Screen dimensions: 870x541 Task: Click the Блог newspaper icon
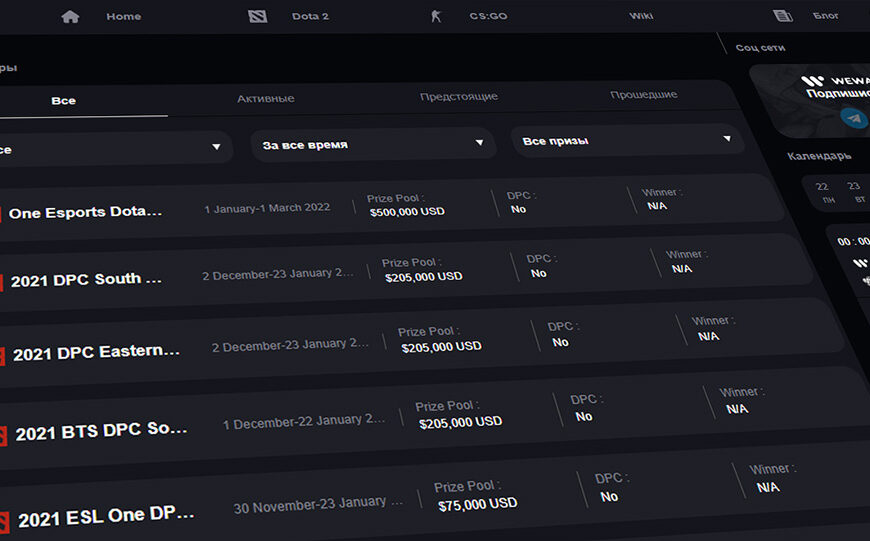point(783,16)
